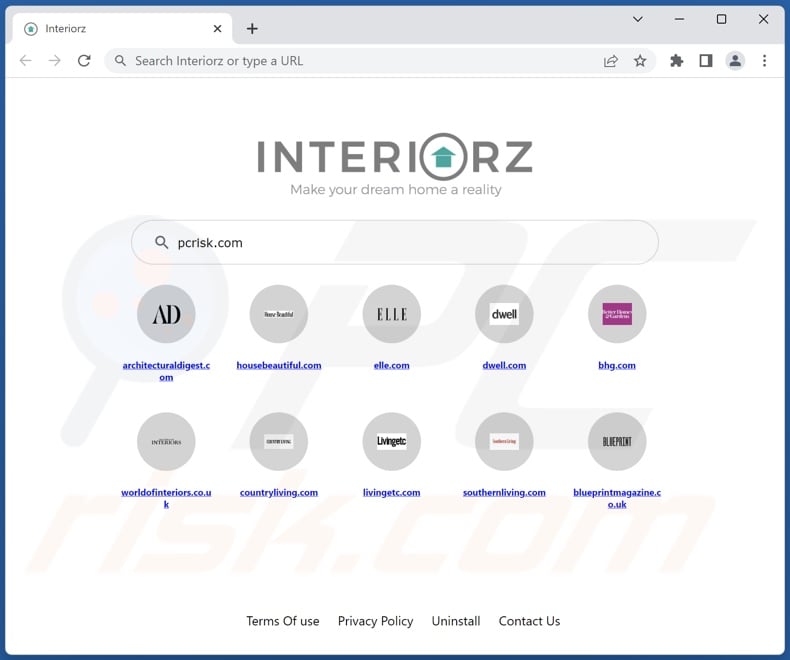Viewport: 790px width, 660px height.
Task: Open the user profile avatar
Action: (x=735, y=61)
